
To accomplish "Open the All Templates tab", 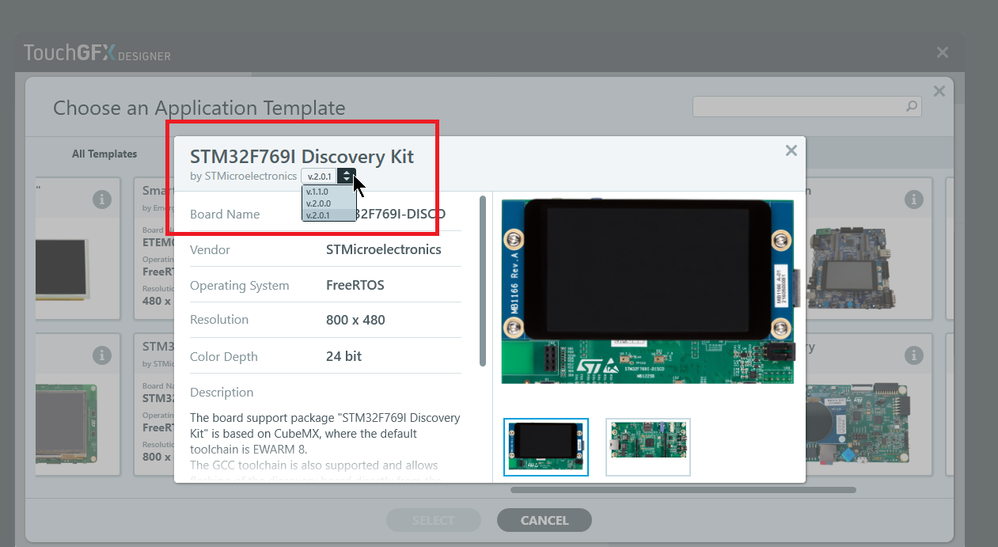I will coord(104,154).
